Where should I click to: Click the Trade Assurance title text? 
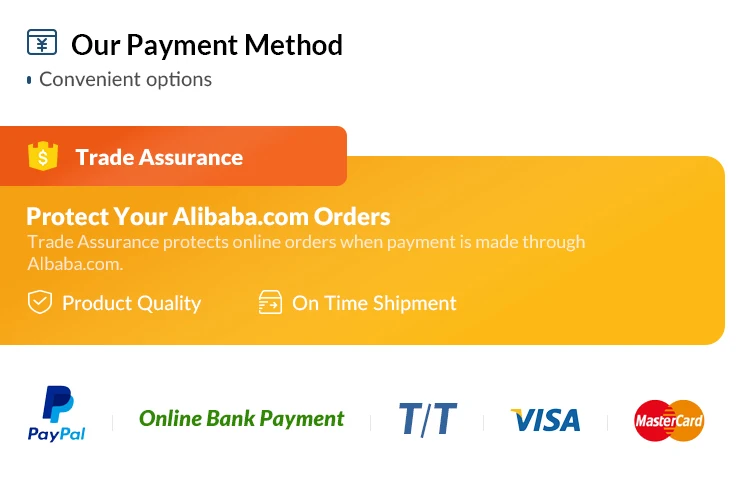pyautogui.click(x=159, y=157)
